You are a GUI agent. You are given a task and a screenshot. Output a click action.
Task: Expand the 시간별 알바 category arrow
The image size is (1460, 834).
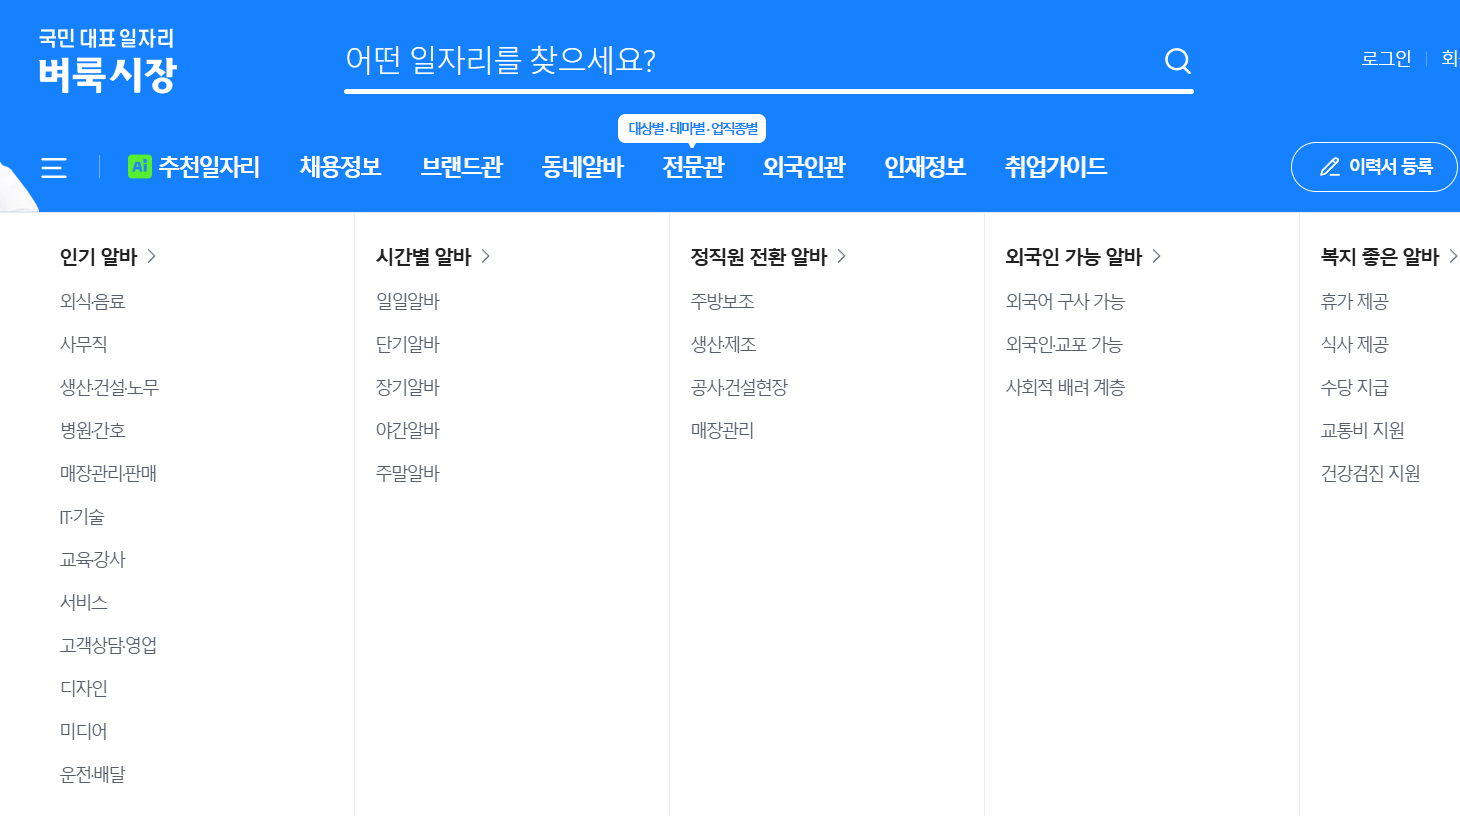tap(486, 256)
